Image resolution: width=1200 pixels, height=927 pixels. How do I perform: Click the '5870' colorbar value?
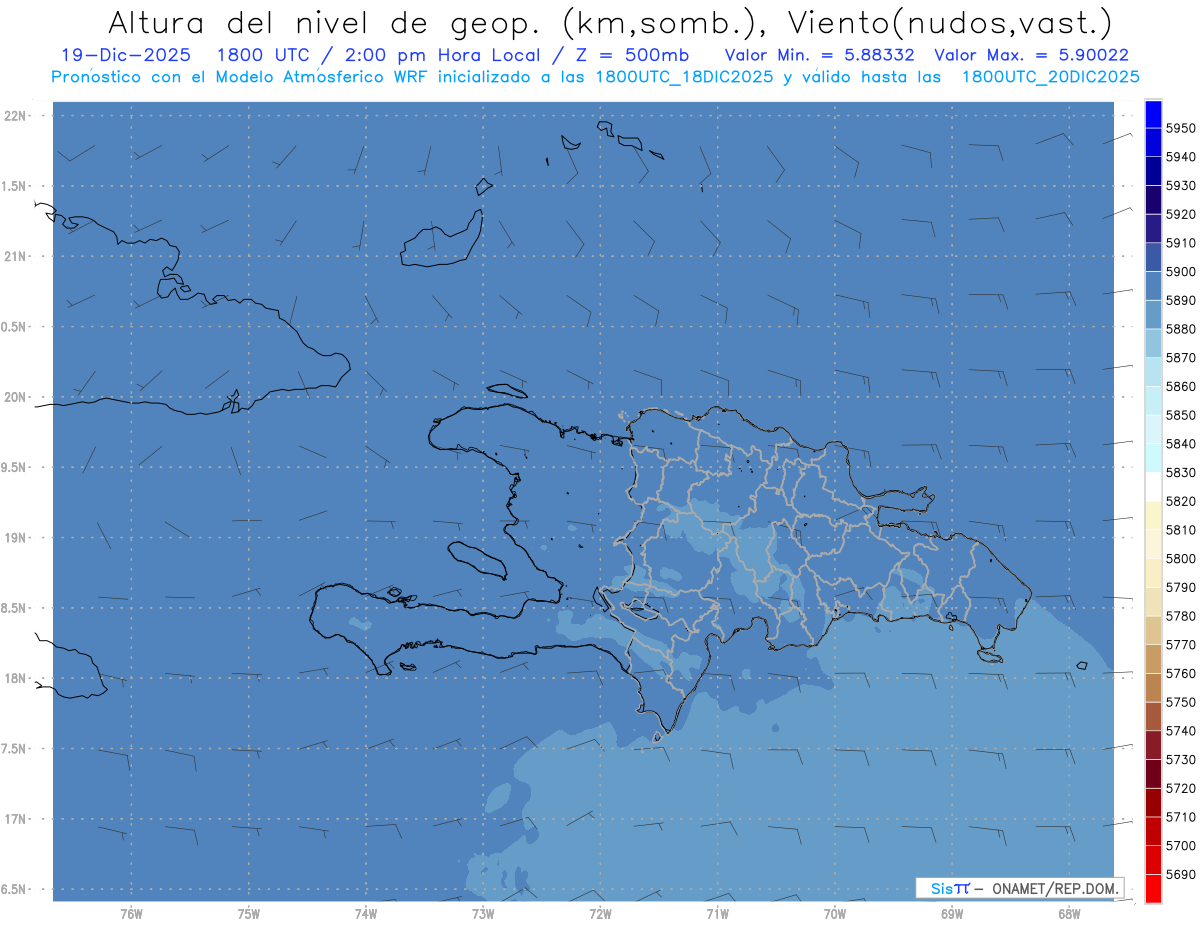(1181, 358)
